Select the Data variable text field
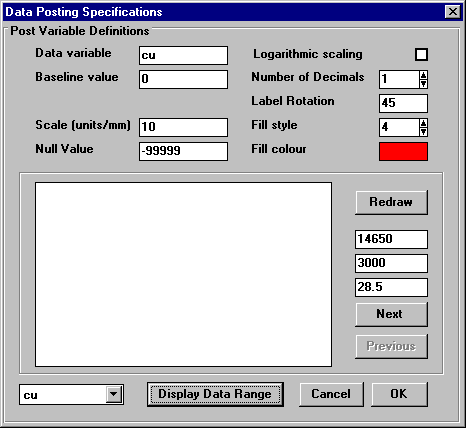The image size is (466, 428). click(183, 55)
